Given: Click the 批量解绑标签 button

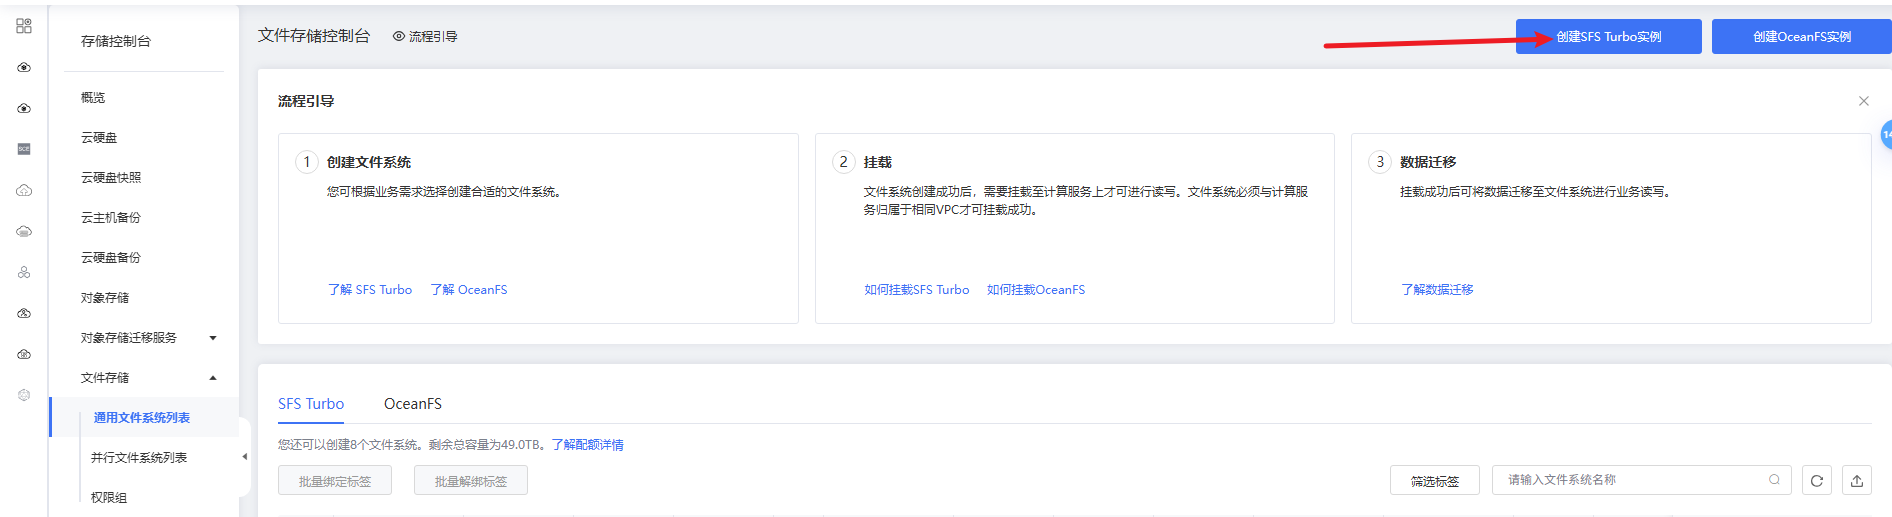Looking at the screenshot, I should (x=471, y=481).
